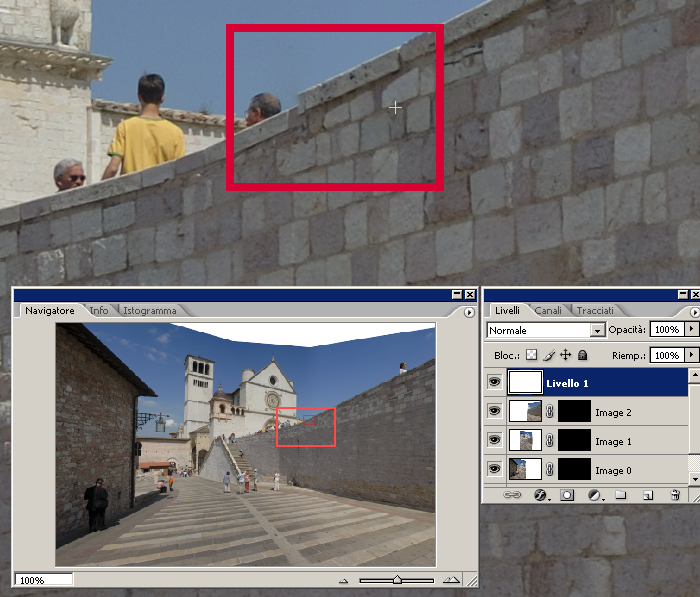Select the Image 0 layer mask thumbnail
The image size is (700, 597).
click(574, 469)
